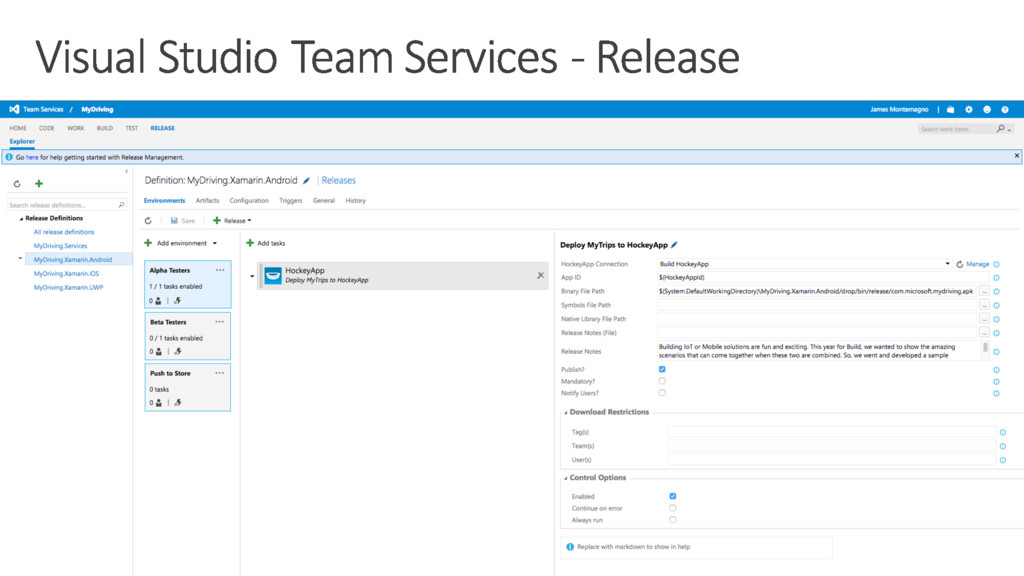
Task: Uncheck the Publish? checkbox
Action: coord(662,369)
